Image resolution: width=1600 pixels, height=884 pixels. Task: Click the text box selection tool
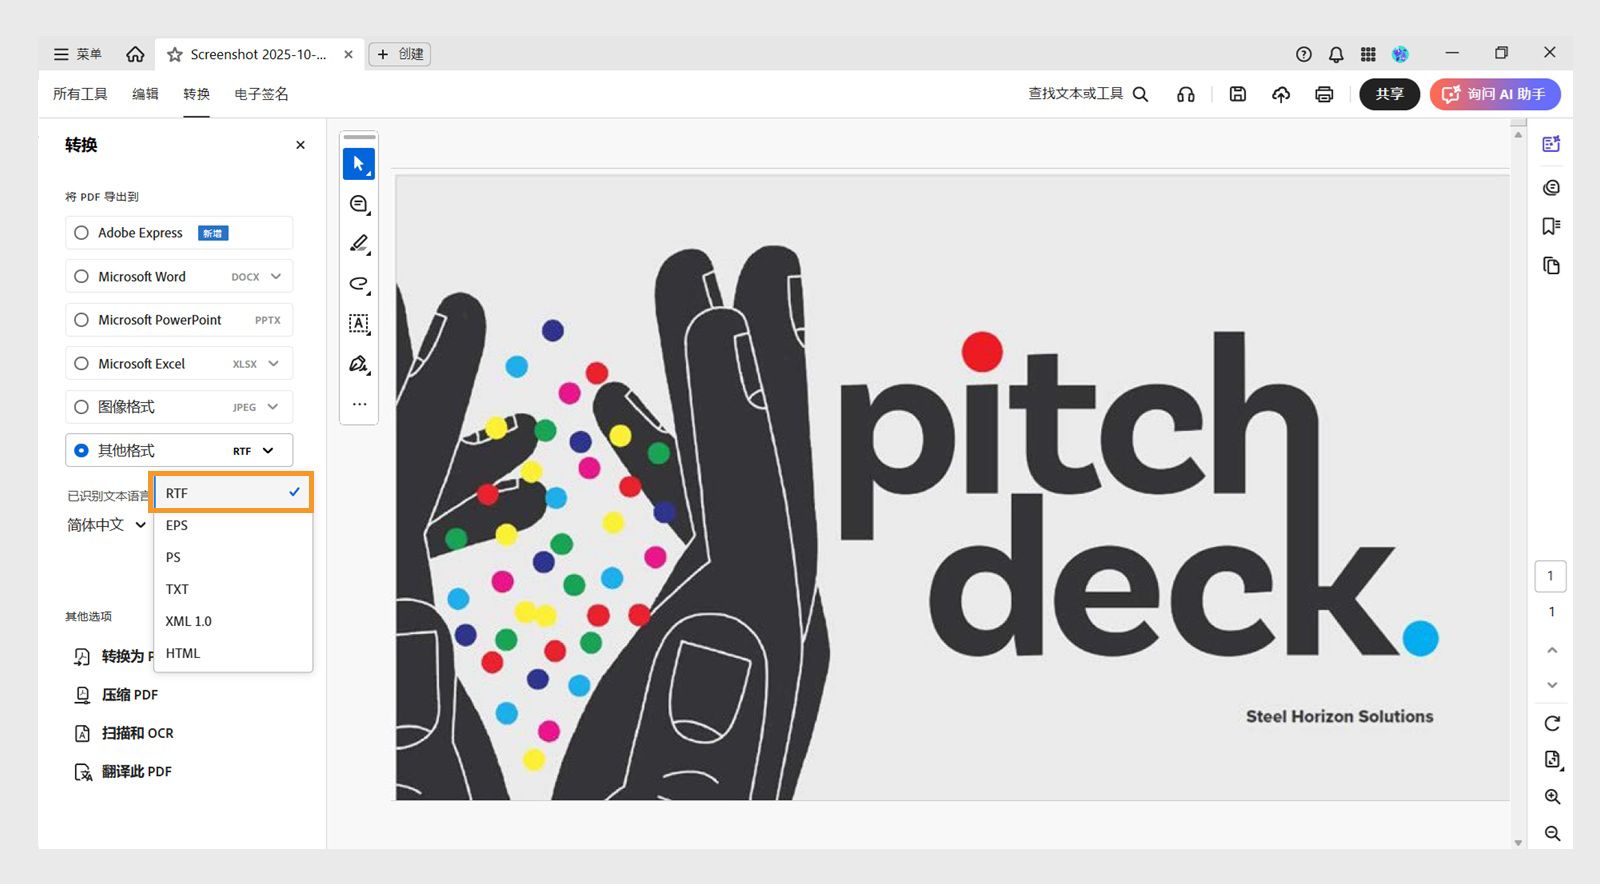click(359, 324)
